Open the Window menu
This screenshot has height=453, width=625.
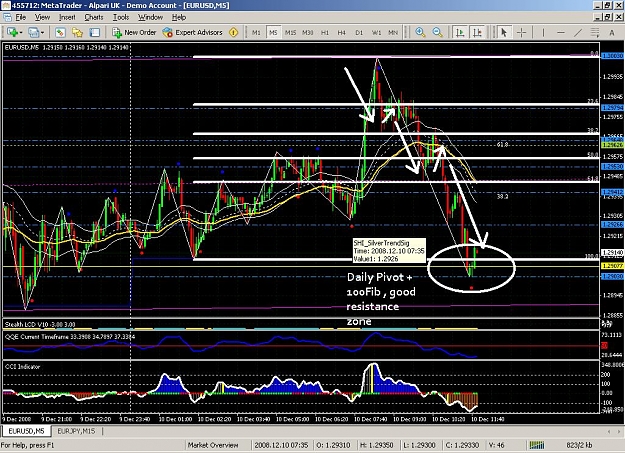pyautogui.click(x=150, y=17)
